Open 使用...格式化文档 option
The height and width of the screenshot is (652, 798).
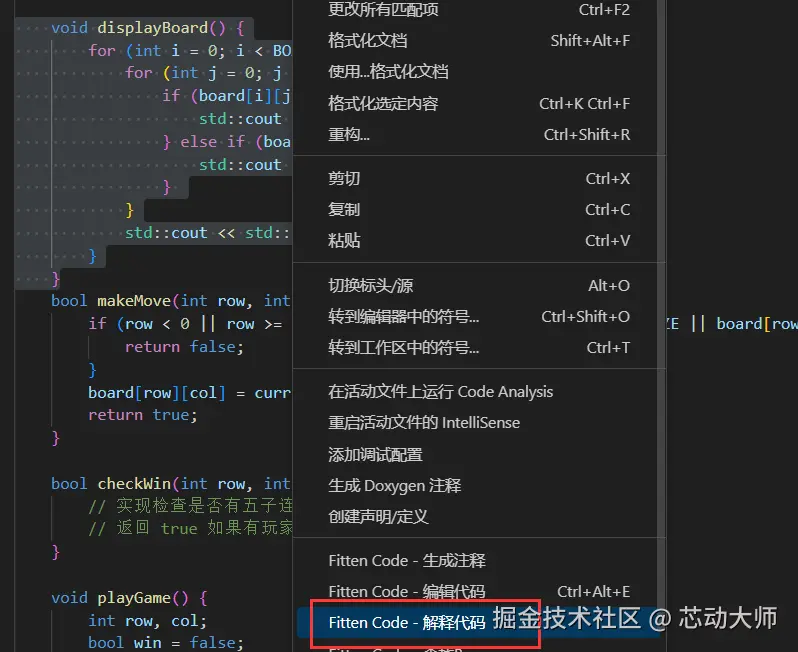(x=479, y=72)
